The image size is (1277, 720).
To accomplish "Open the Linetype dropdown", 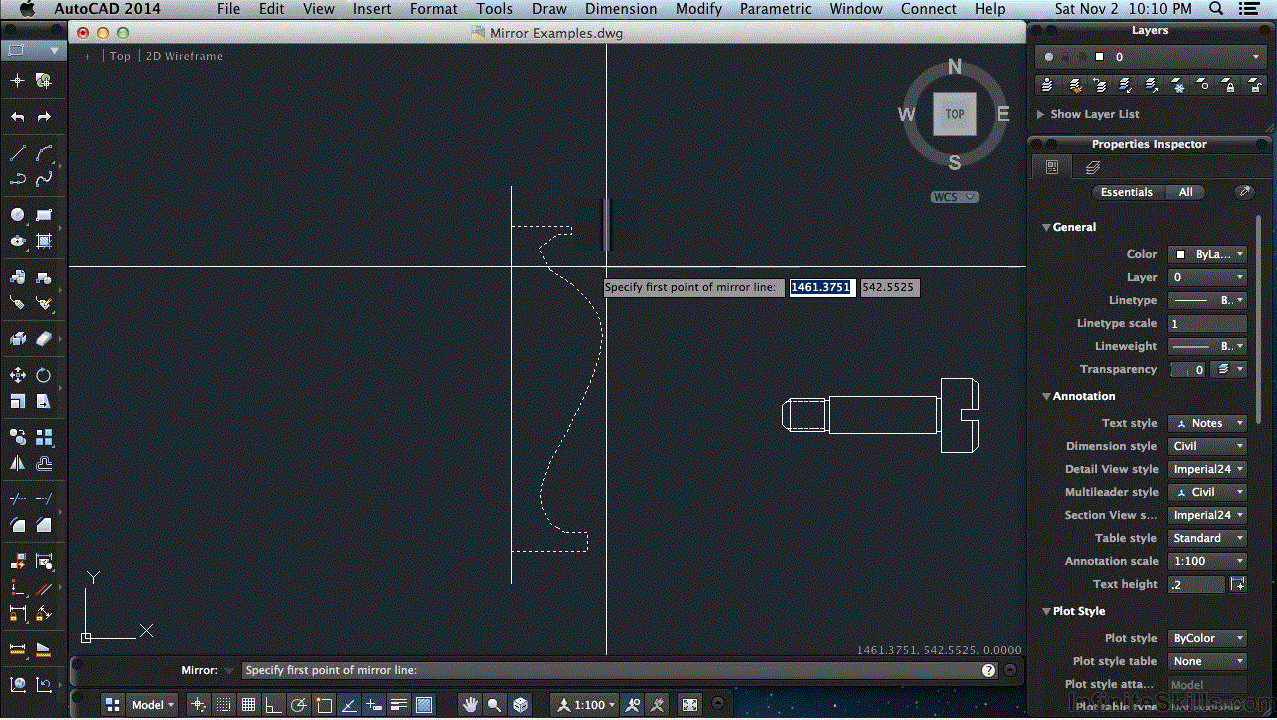I will (x=1208, y=300).
